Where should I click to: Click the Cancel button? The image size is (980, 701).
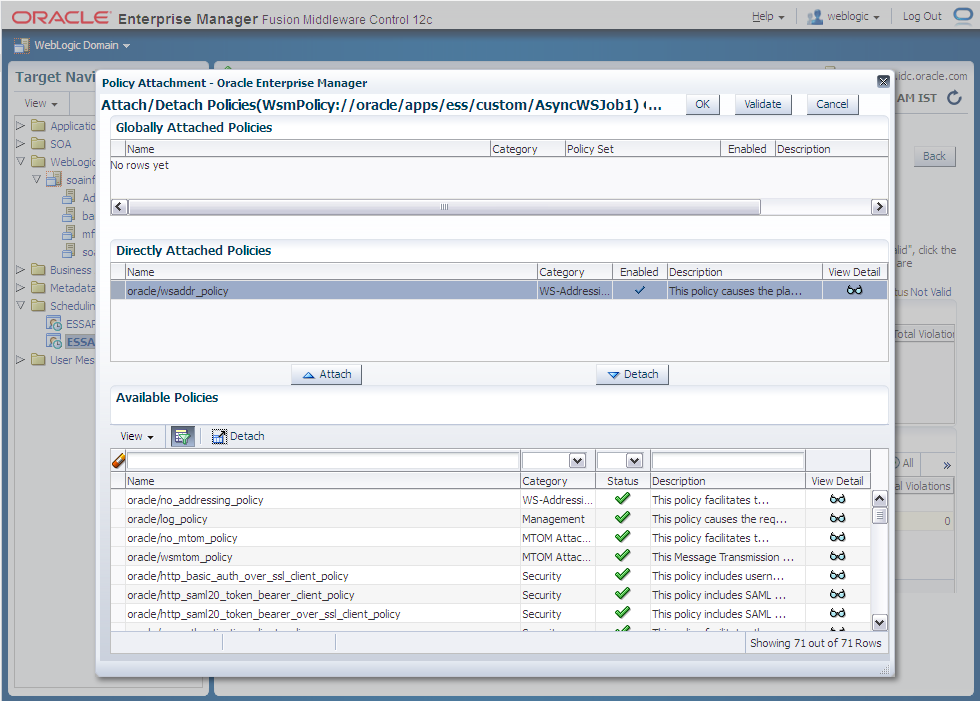pyautogui.click(x=832, y=104)
